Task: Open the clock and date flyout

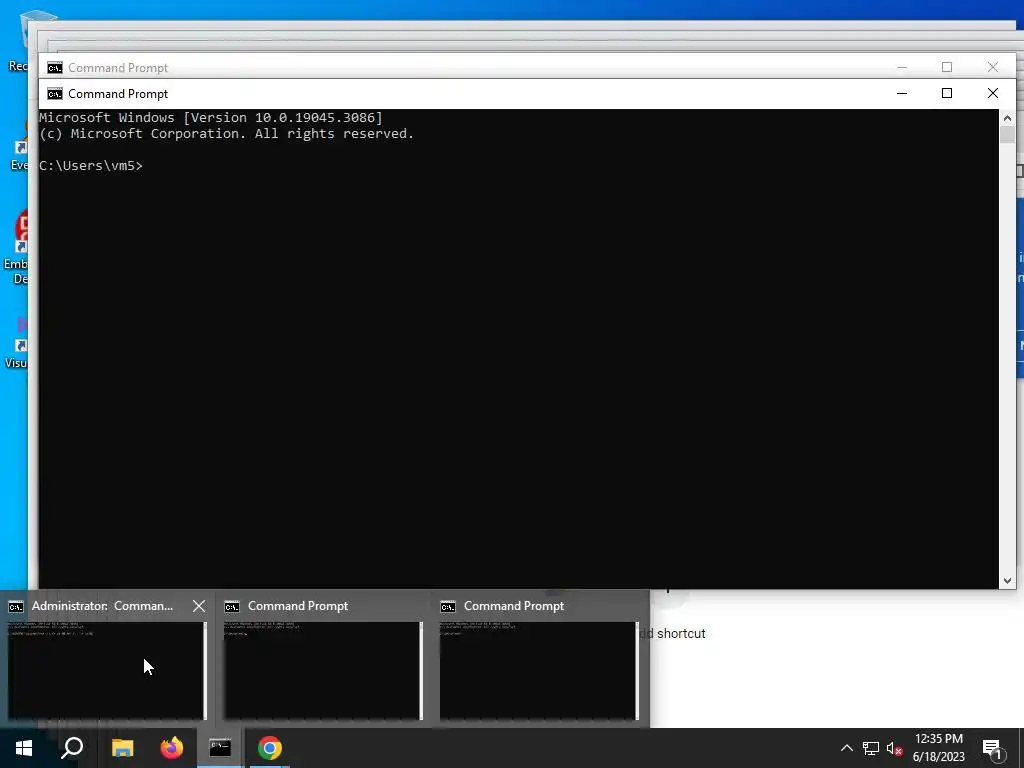Action: click(x=938, y=748)
